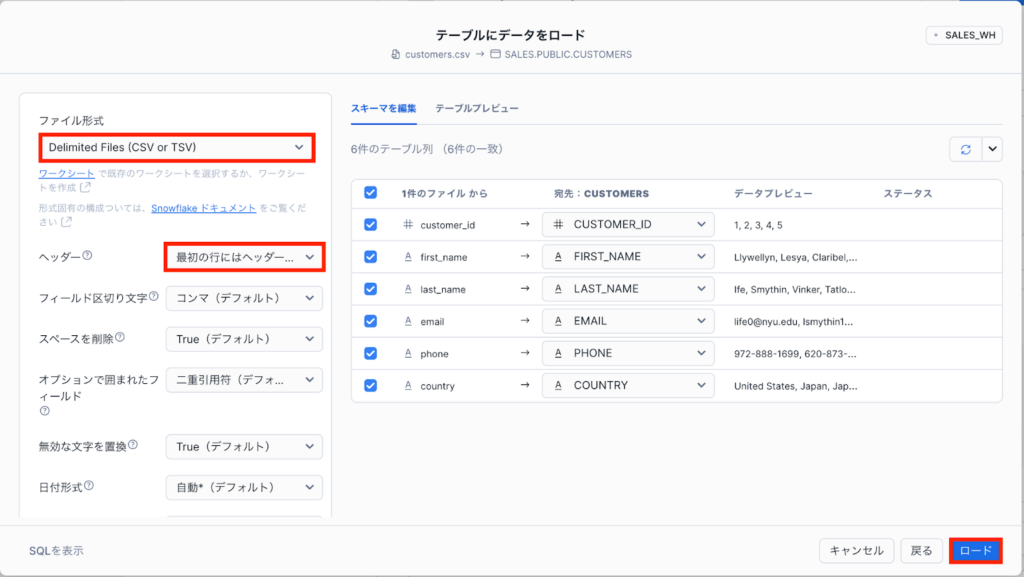Toggle the select-all checkbox in table header
The width and height of the screenshot is (1024, 577).
371,193
